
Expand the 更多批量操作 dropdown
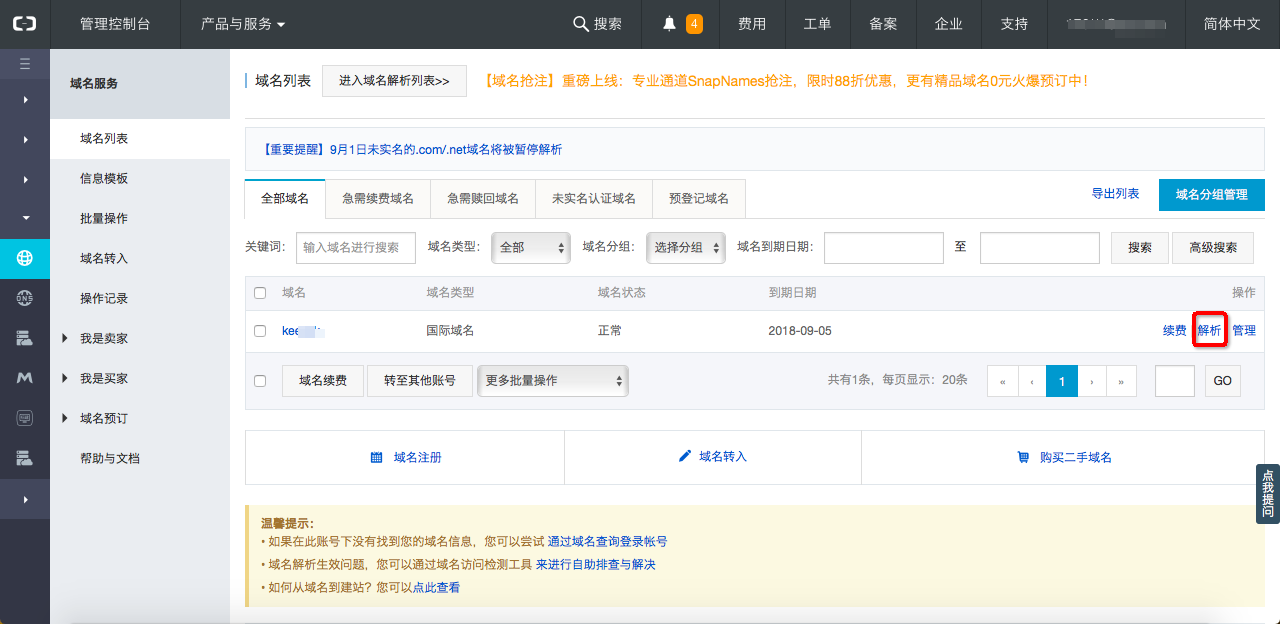coord(553,381)
